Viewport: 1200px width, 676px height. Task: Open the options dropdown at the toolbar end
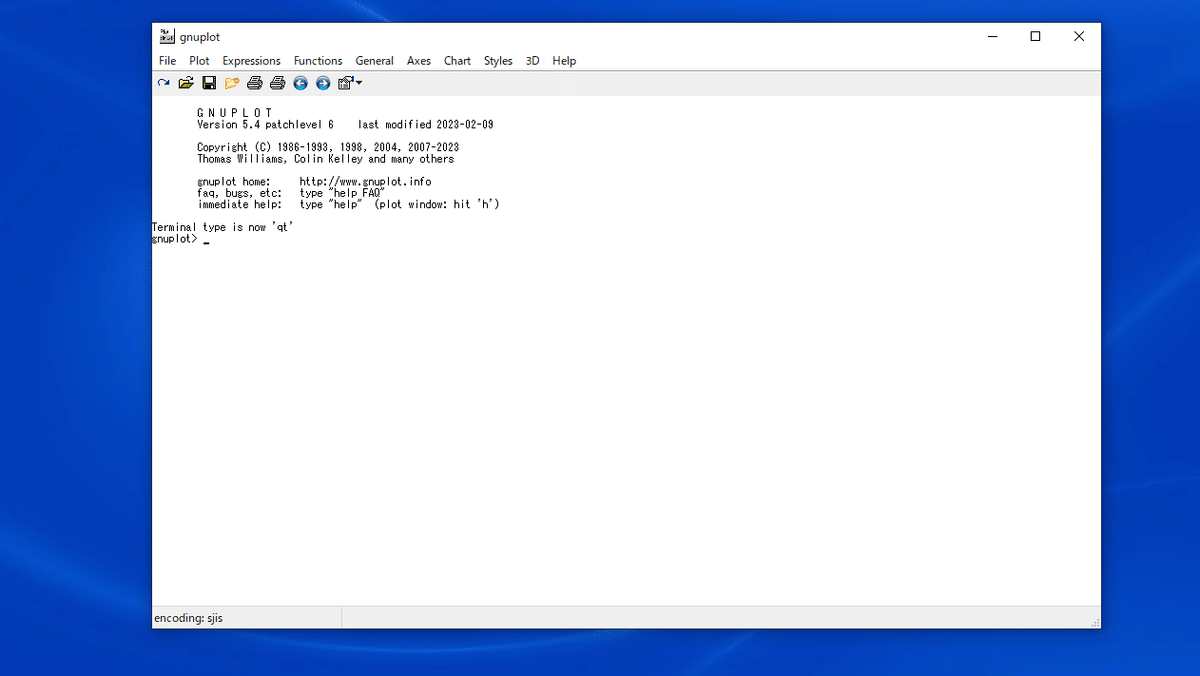coord(357,83)
